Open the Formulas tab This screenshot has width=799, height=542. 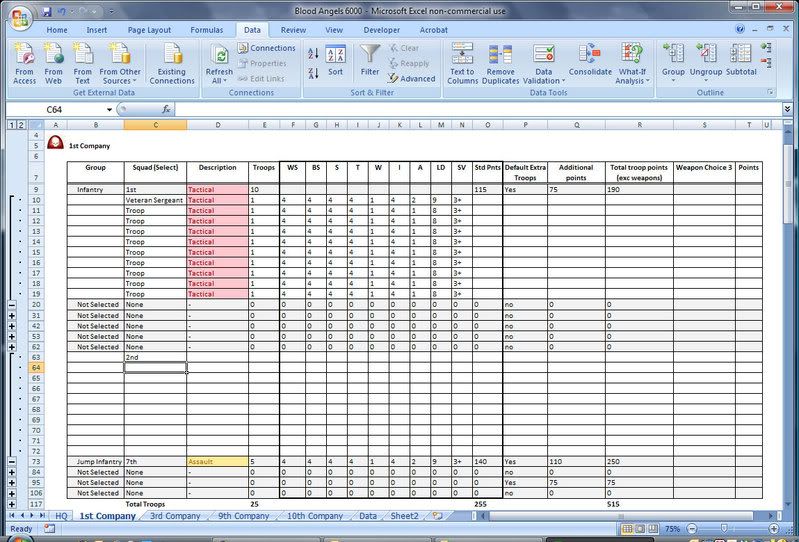coord(206,30)
